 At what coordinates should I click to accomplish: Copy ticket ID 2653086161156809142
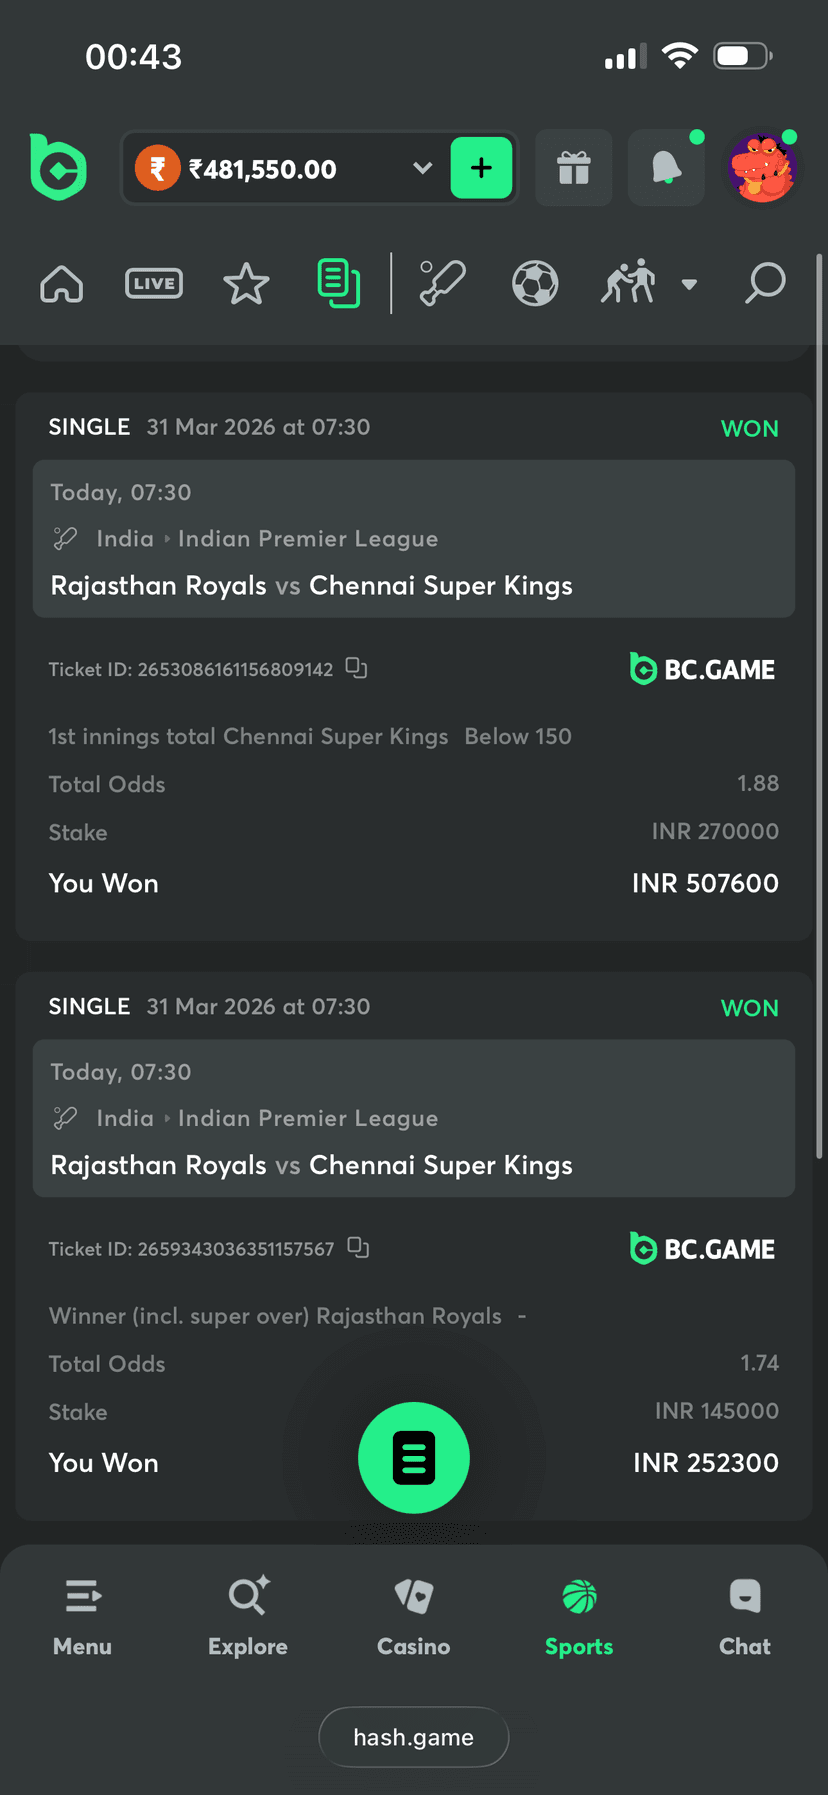click(356, 668)
